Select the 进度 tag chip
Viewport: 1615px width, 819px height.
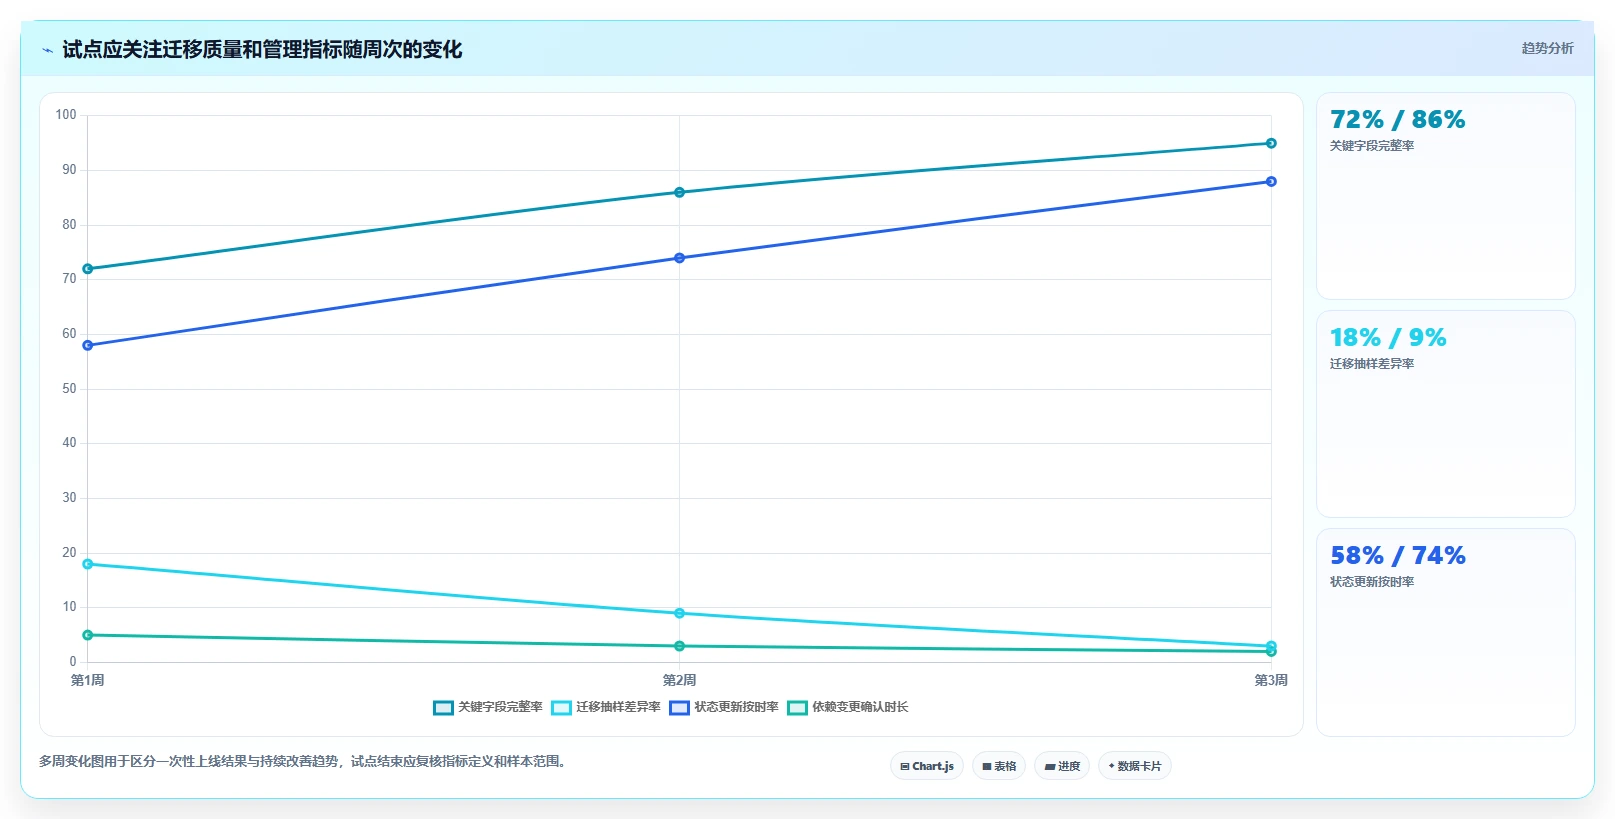click(x=1062, y=766)
